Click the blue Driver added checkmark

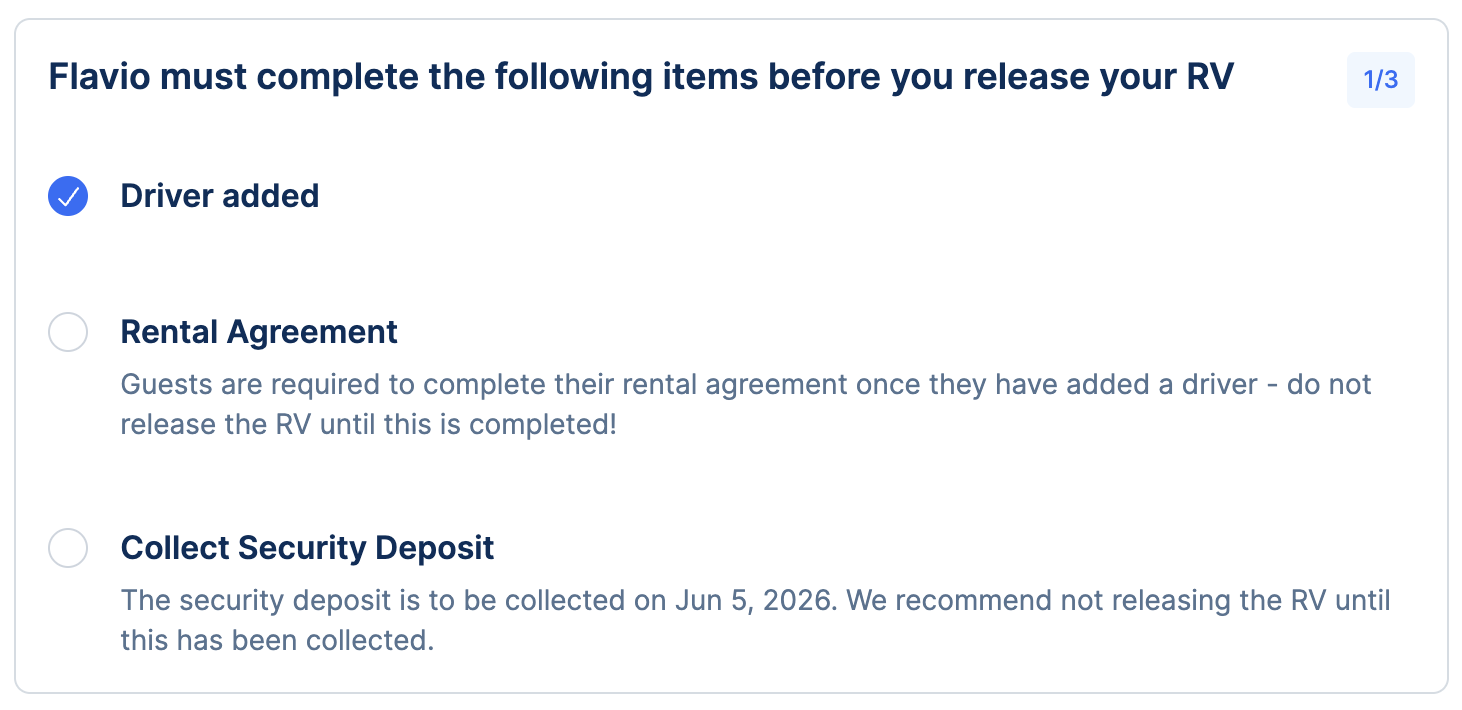pos(68,196)
